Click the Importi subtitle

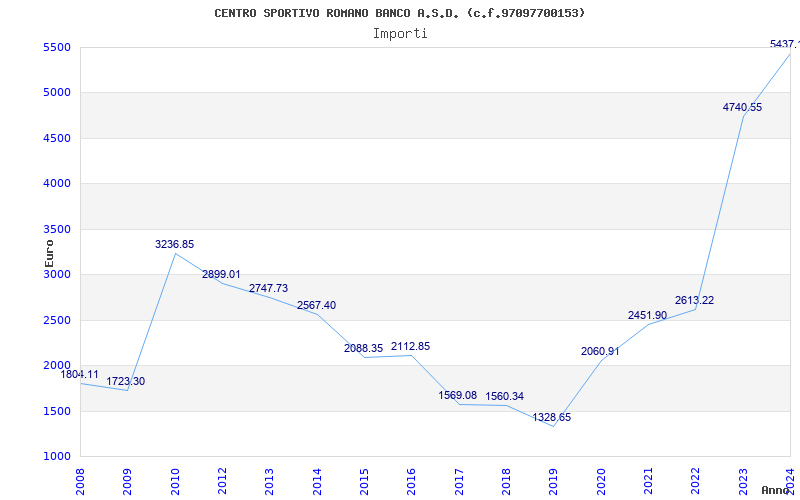click(x=400, y=34)
